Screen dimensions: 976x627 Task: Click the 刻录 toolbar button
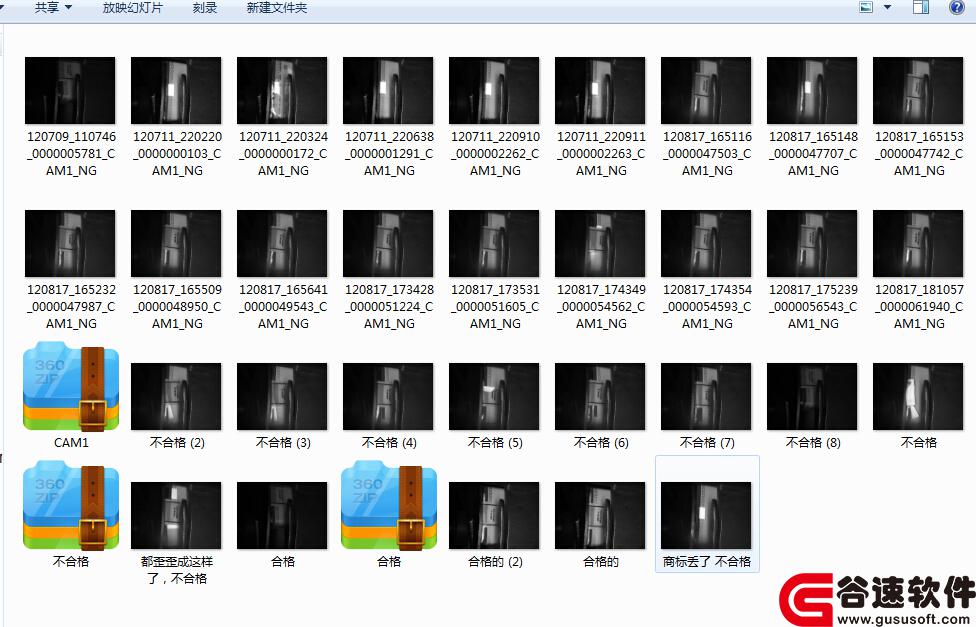[x=205, y=8]
